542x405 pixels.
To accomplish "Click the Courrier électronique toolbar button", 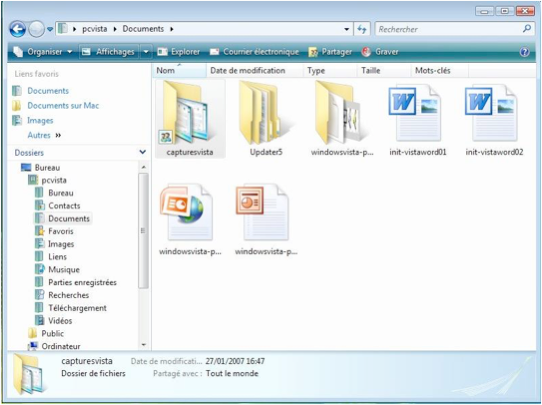I will tap(254, 52).
